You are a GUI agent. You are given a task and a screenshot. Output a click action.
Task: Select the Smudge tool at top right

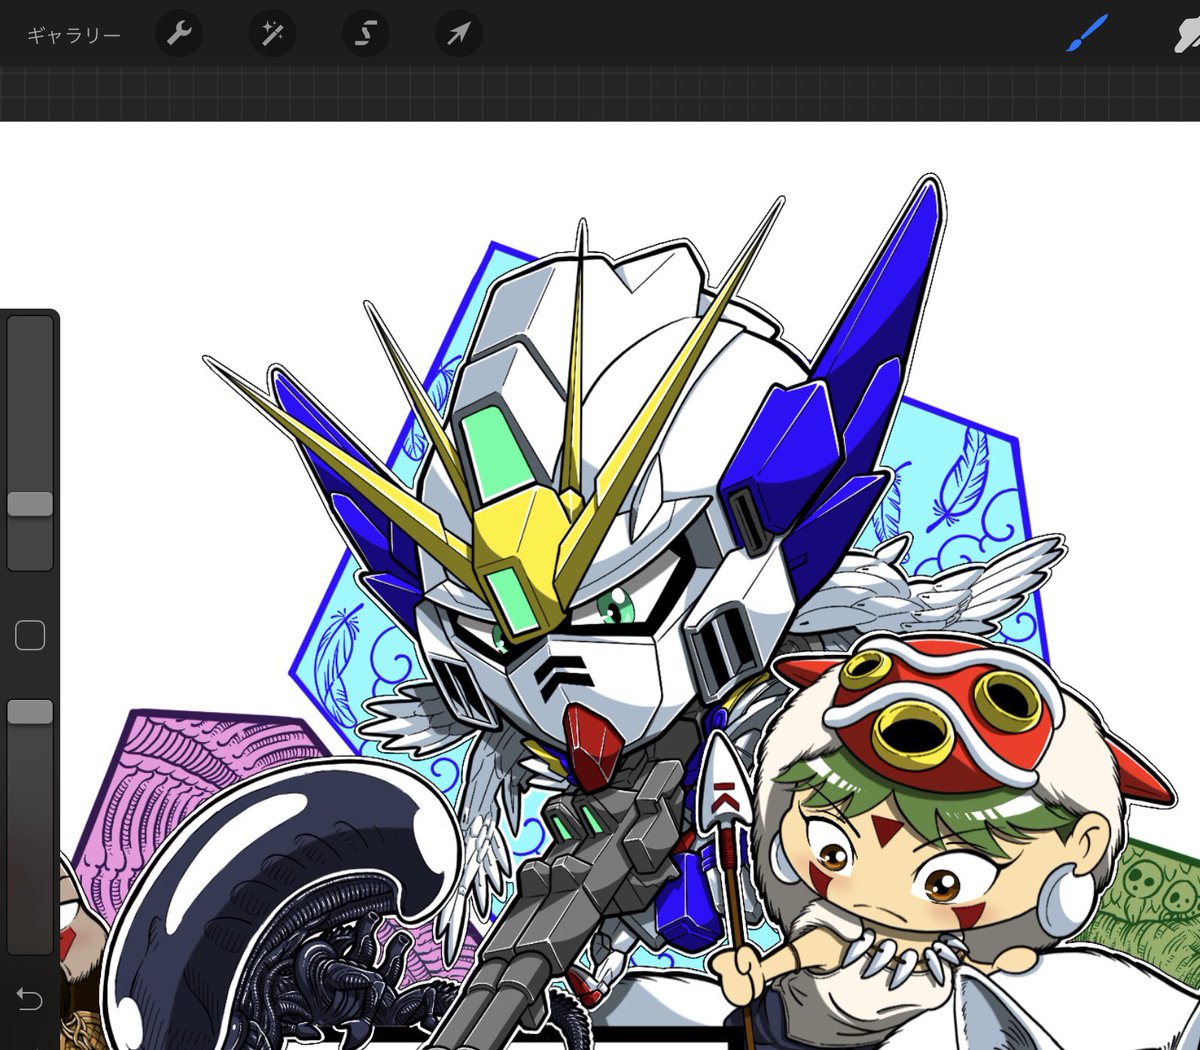pyautogui.click(x=1186, y=34)
